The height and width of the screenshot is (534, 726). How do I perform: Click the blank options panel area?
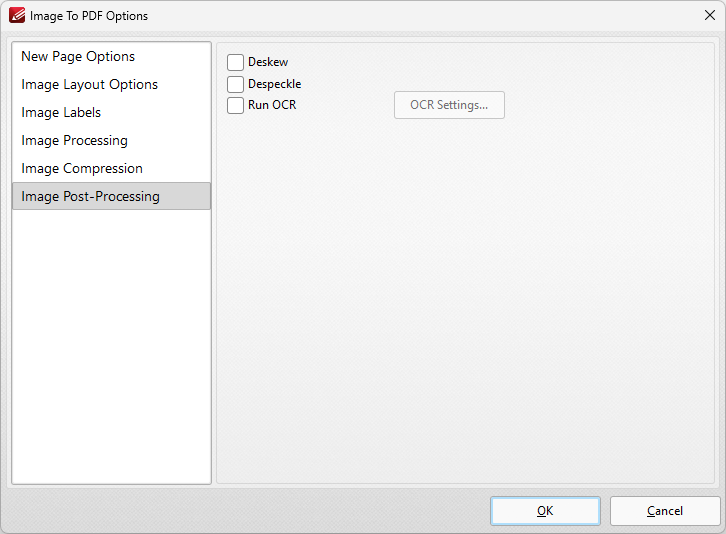pos(465,301)
